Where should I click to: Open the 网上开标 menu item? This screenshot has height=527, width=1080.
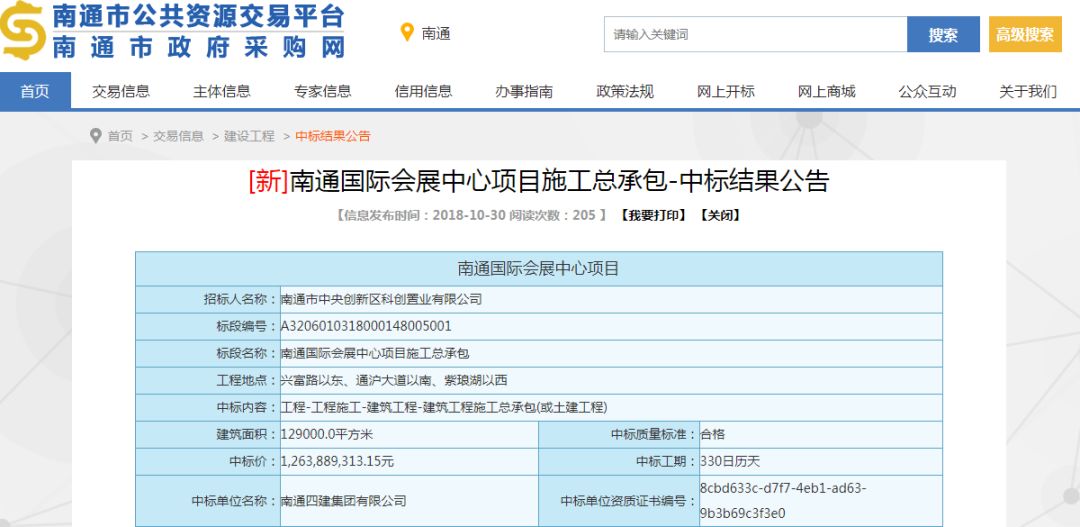(725, 91)
